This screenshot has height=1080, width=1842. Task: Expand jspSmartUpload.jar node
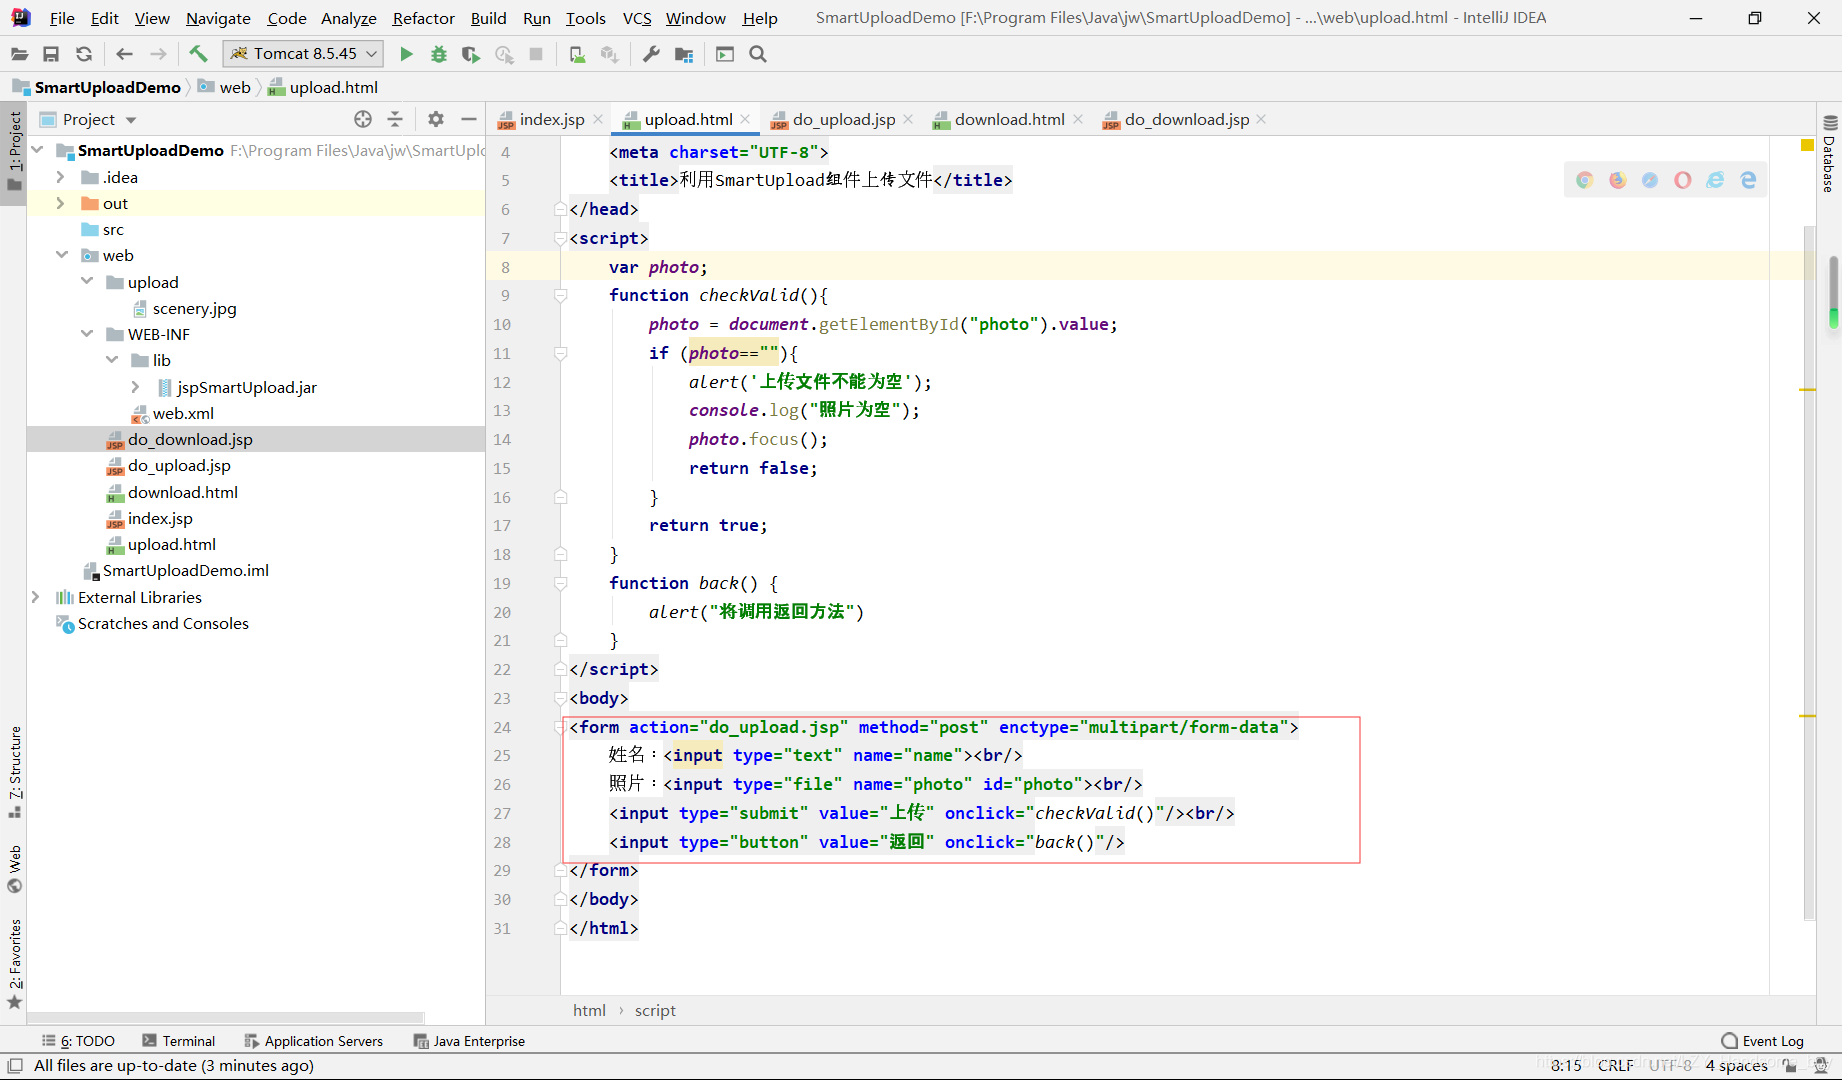136,387
